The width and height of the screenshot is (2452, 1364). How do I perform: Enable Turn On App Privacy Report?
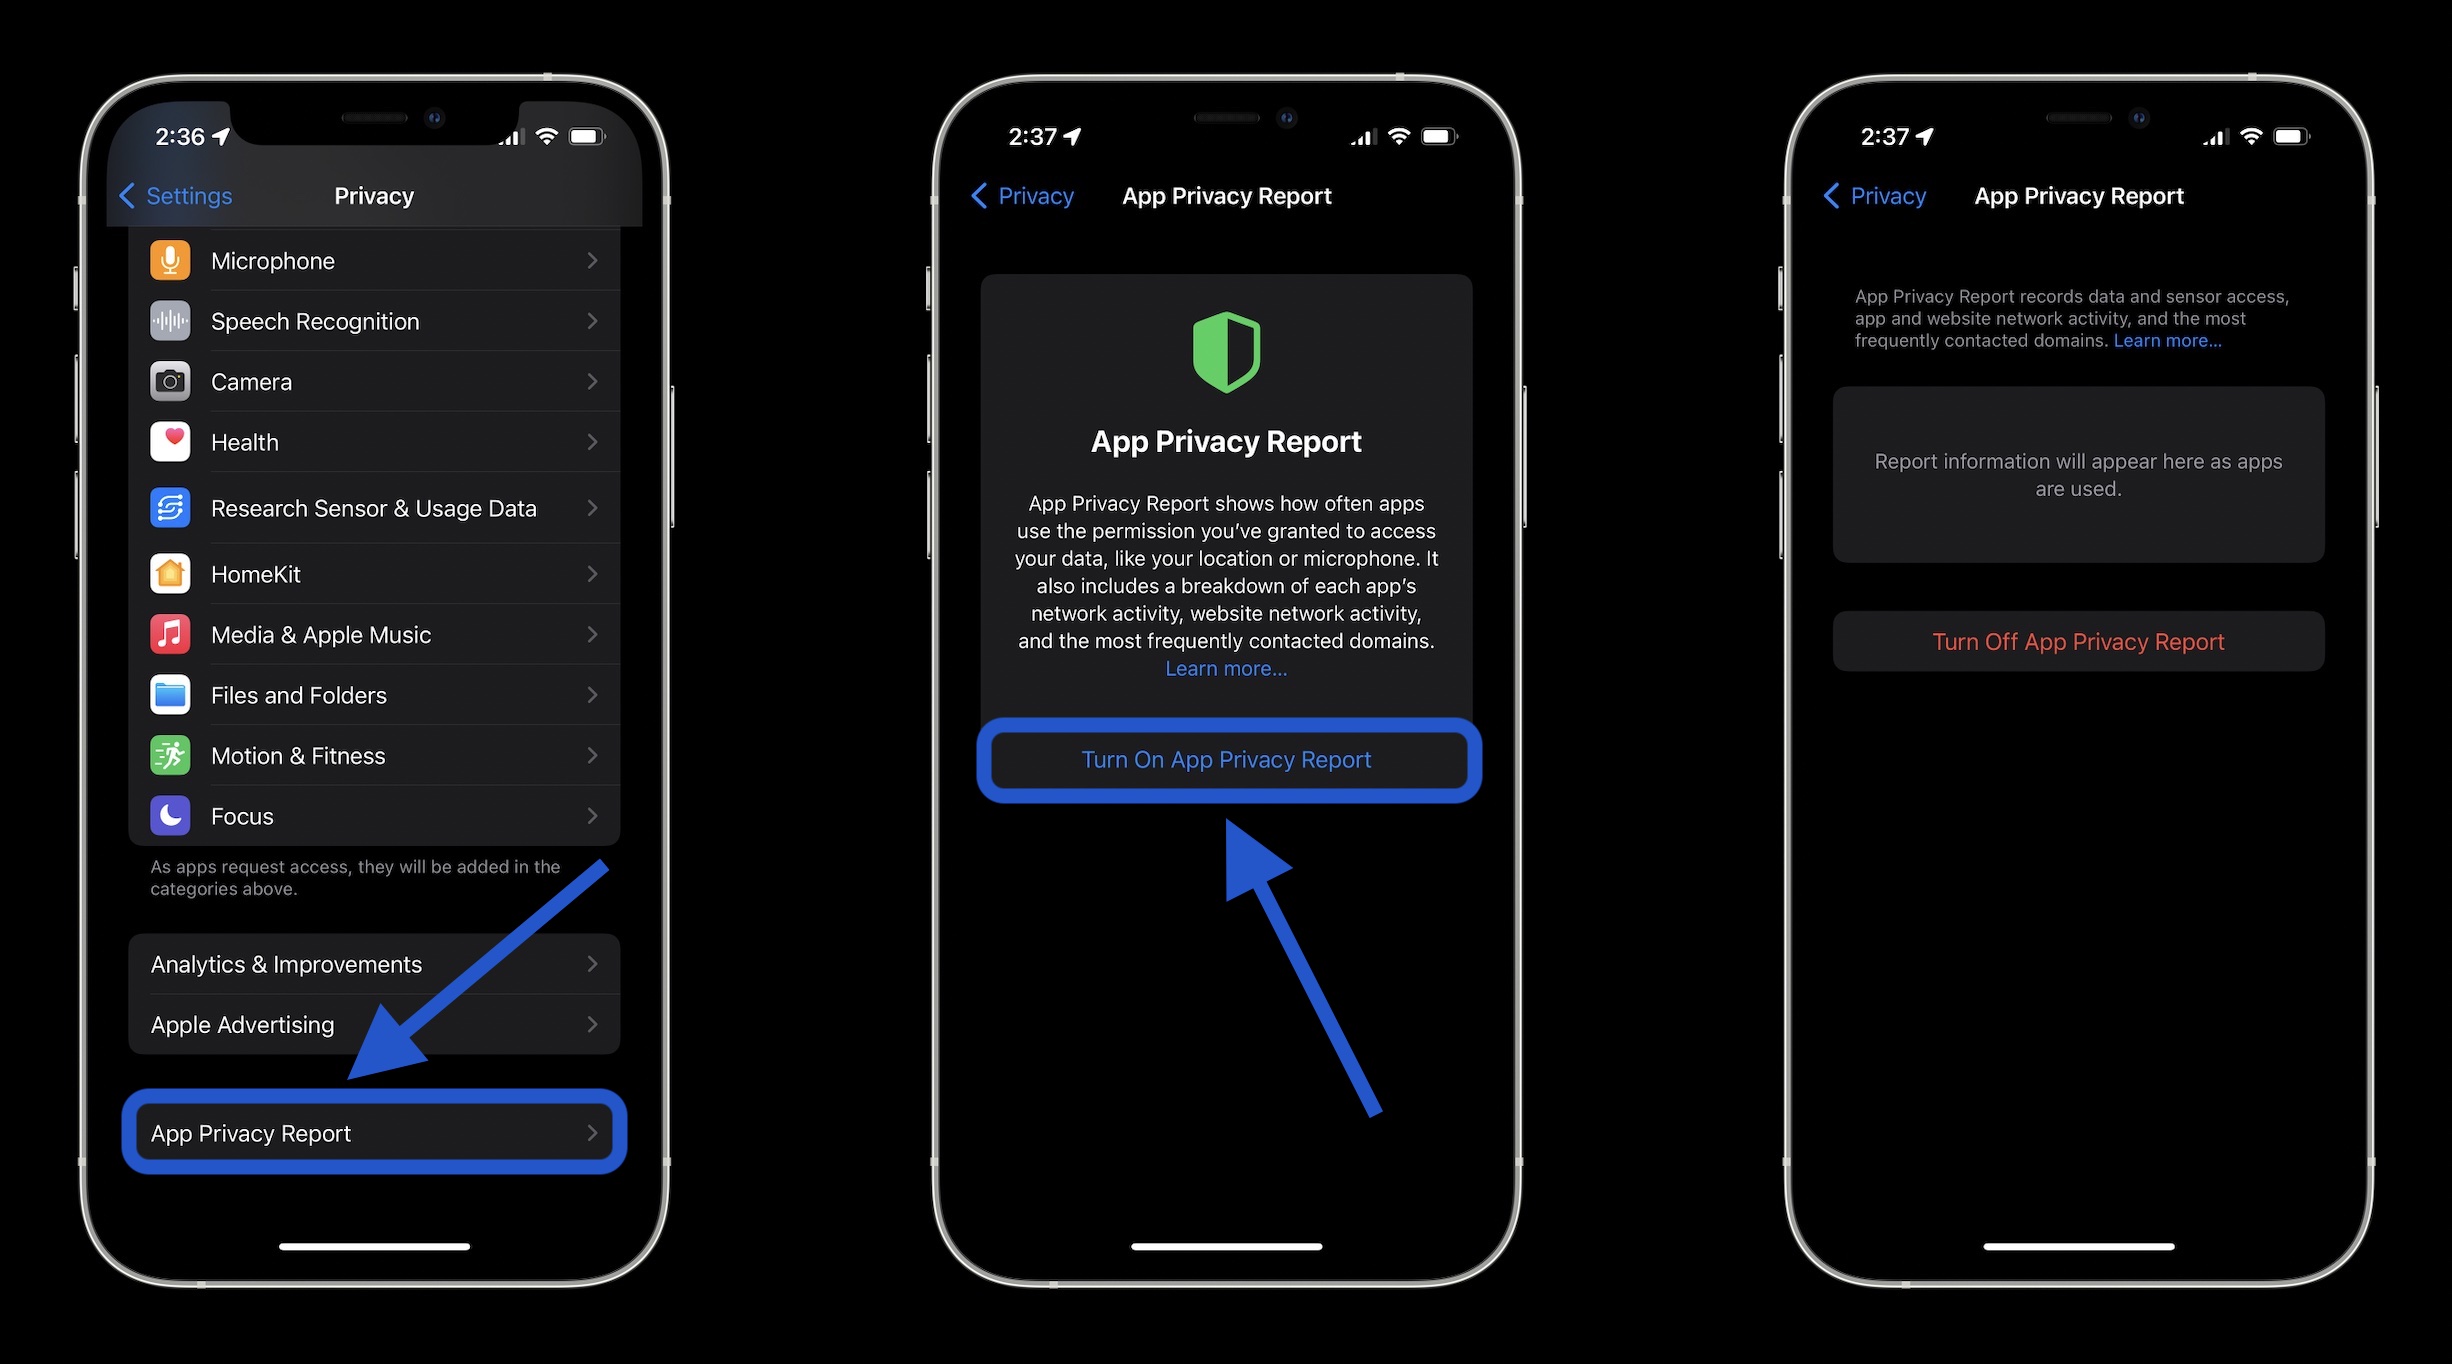point(1224,758)
